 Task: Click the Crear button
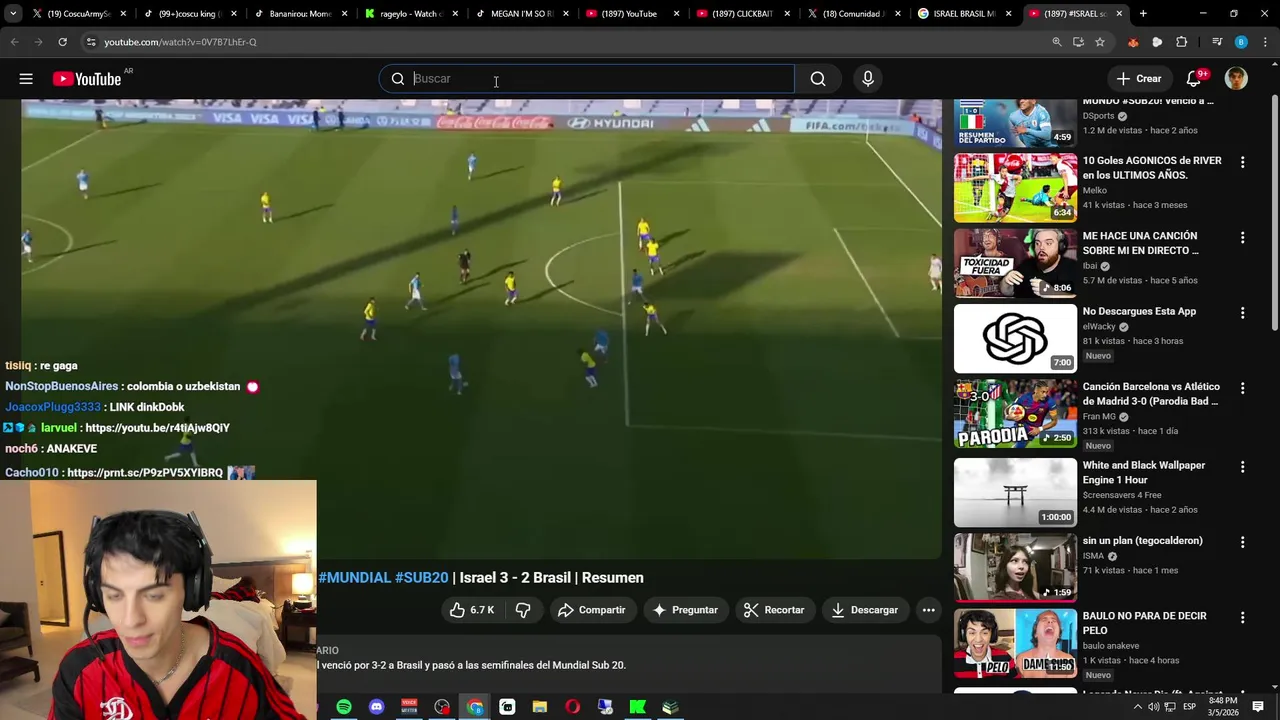[x=1139, y=79]
